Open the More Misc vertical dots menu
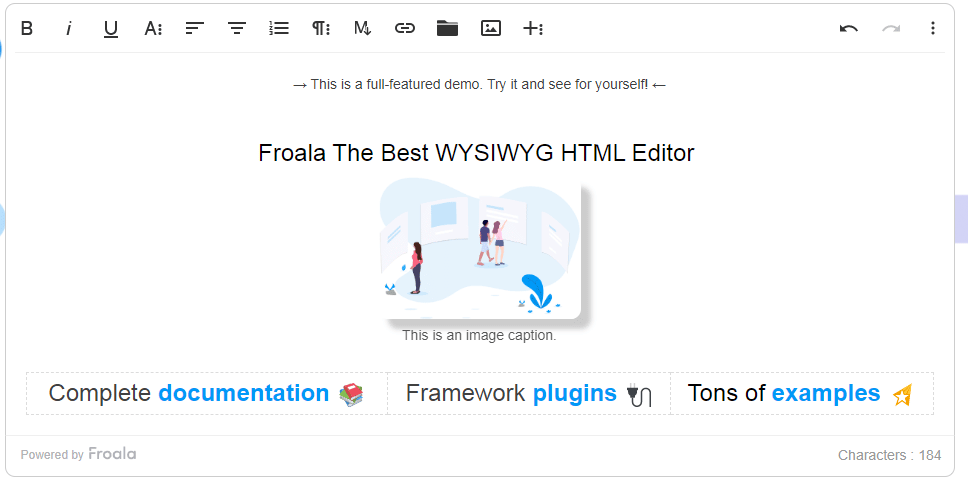The width and height of the screenshot is (968, 480). [933, 28]
